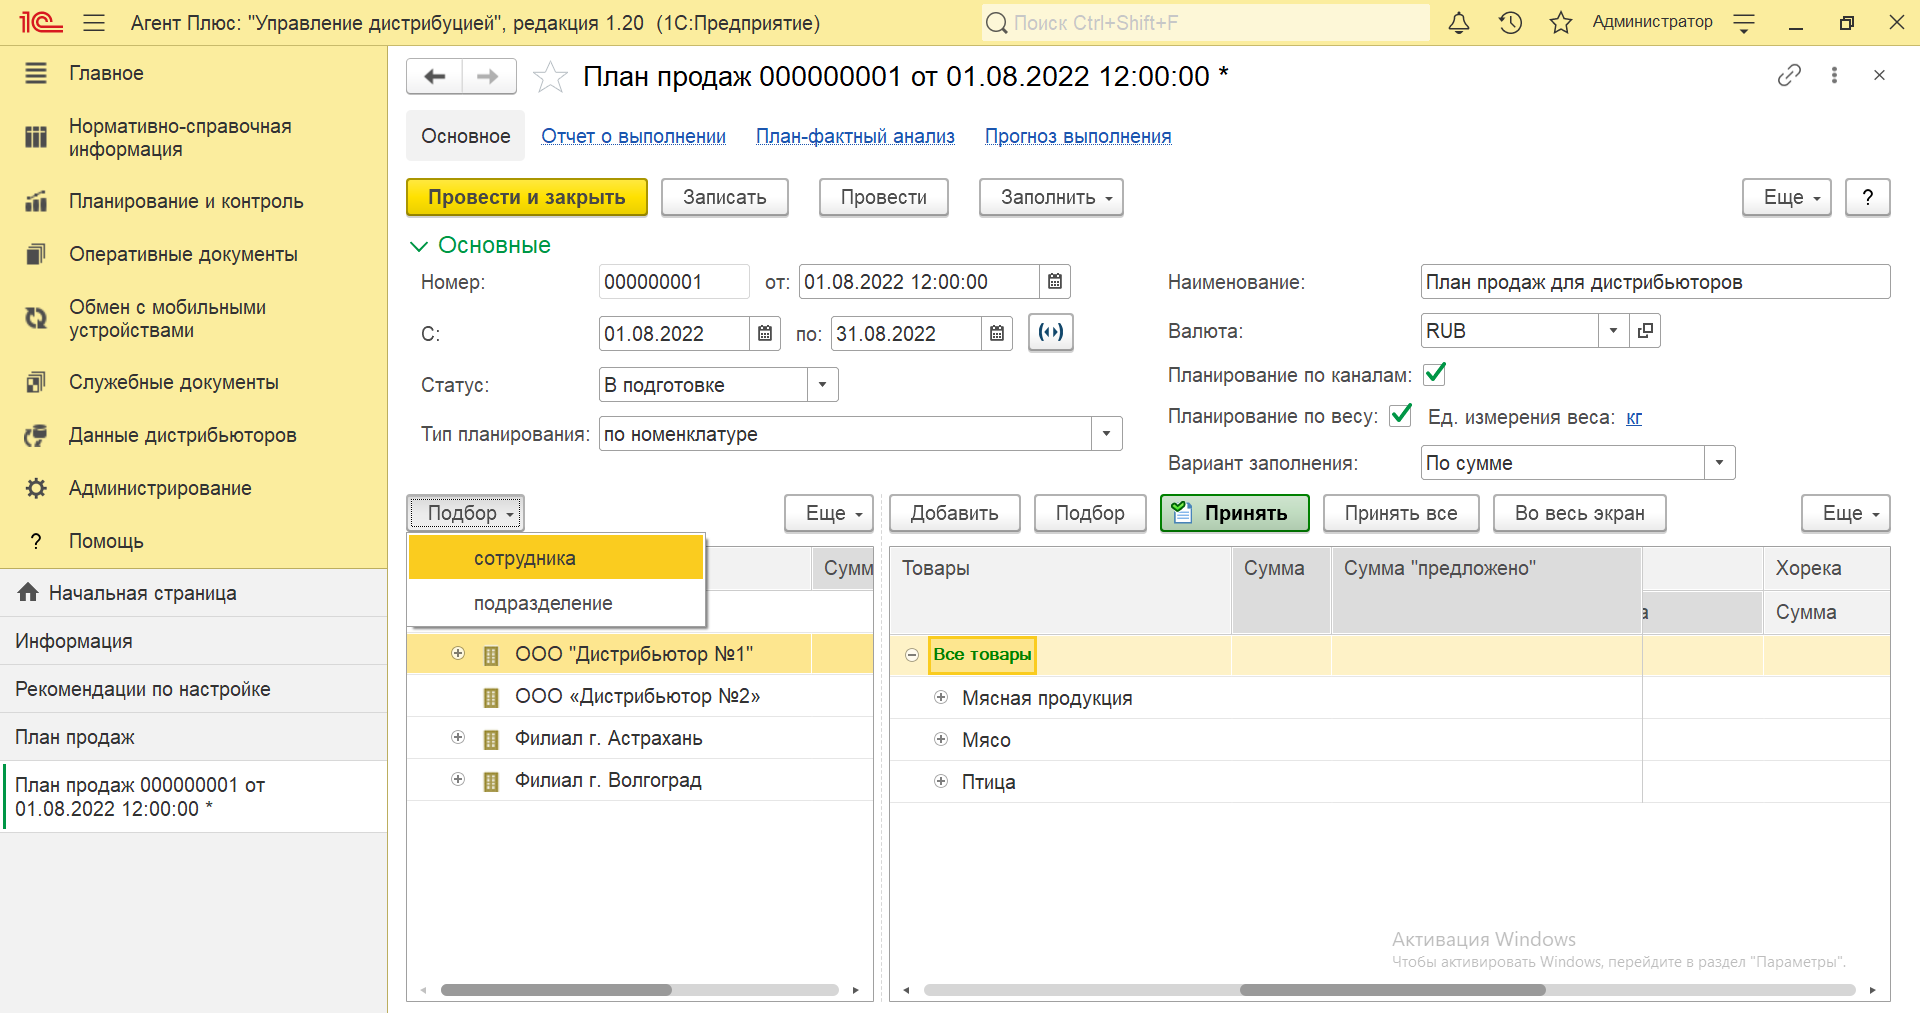Toggle the channel planning checkbox
Viewport: 1920px width, 1013px height.
point(1435,375)
